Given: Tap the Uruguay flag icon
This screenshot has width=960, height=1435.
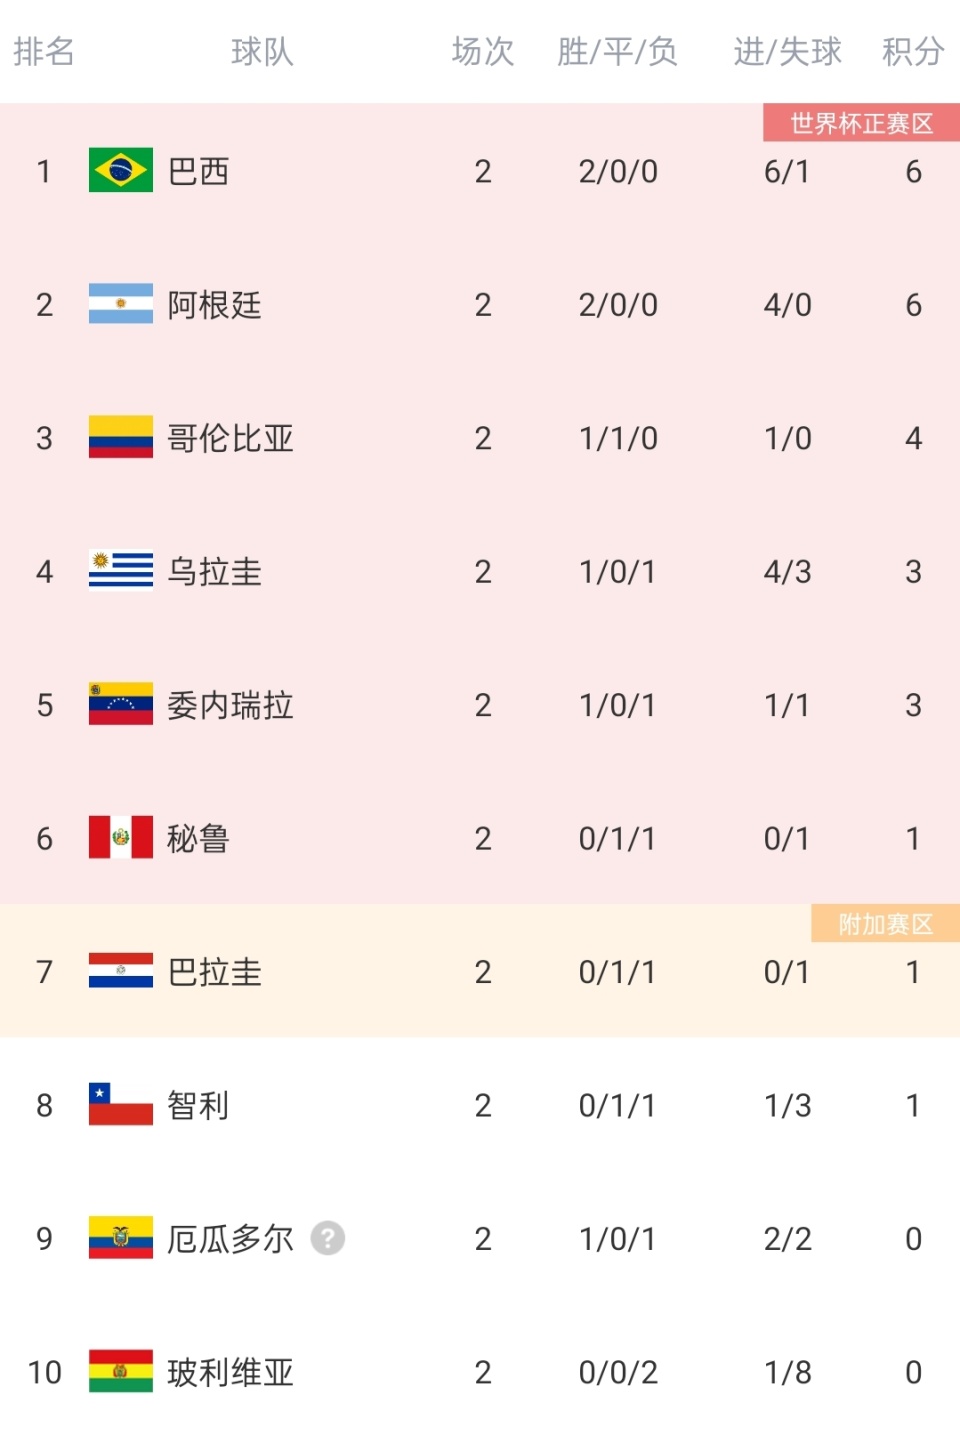Looking at the screenshot, I should (120, 571).
